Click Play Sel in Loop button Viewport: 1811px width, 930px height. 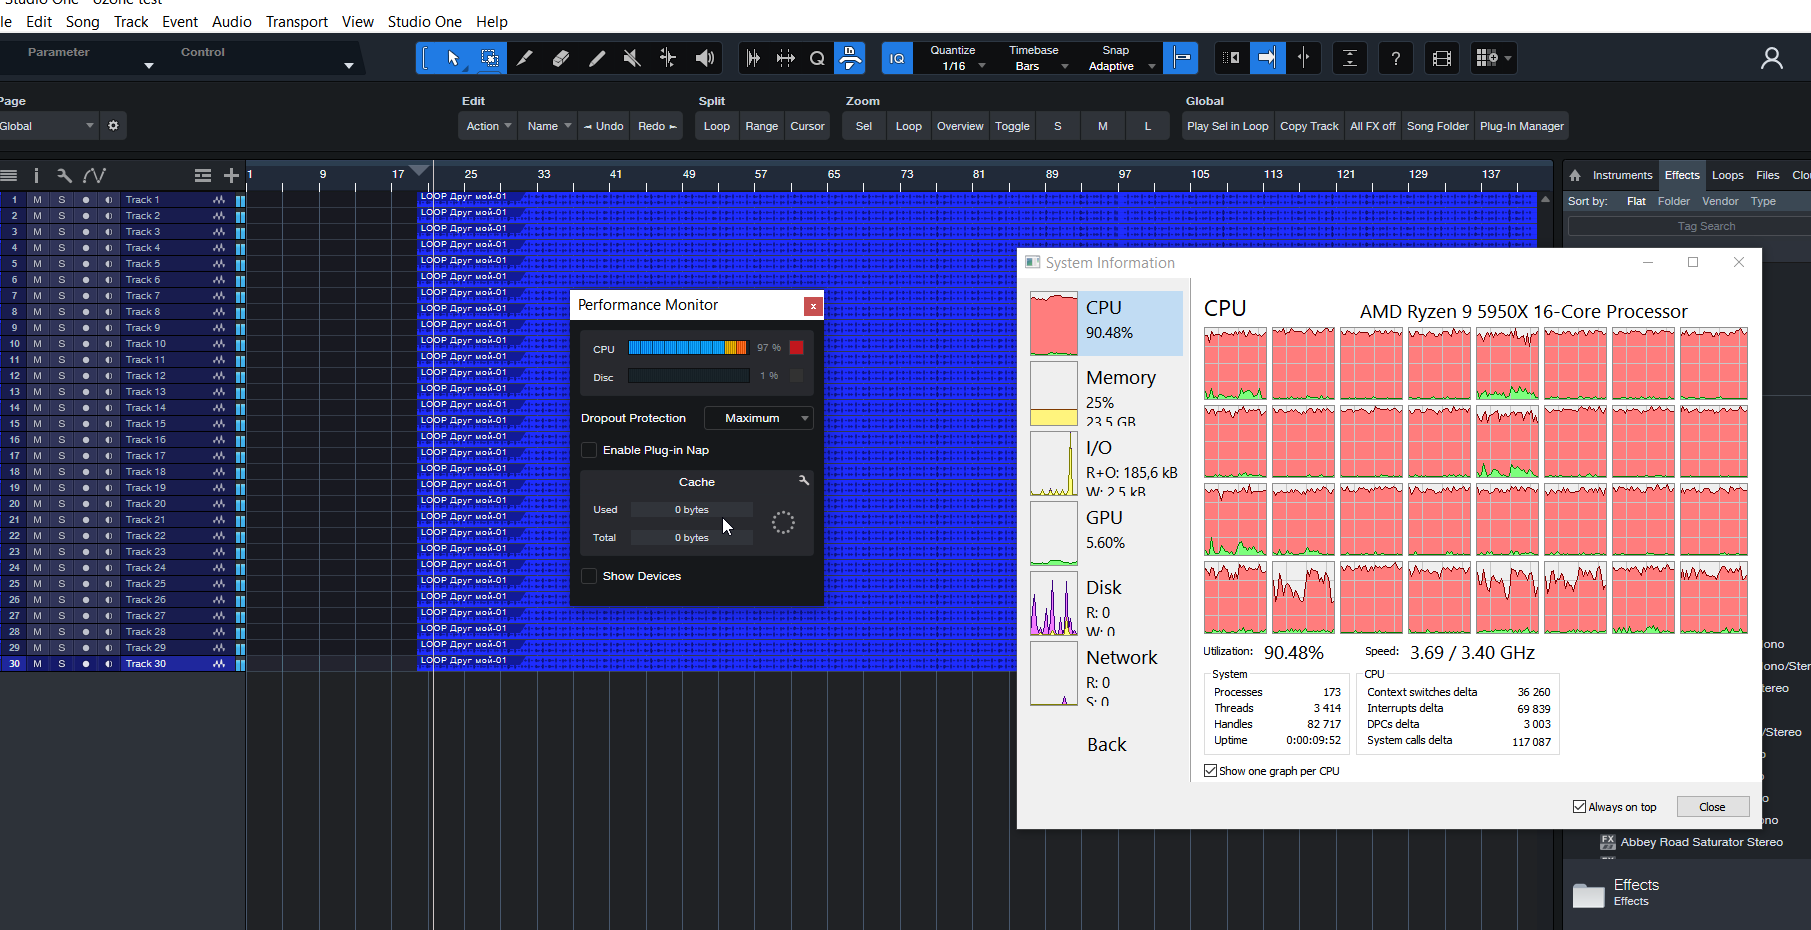[x=1227, y=126]
